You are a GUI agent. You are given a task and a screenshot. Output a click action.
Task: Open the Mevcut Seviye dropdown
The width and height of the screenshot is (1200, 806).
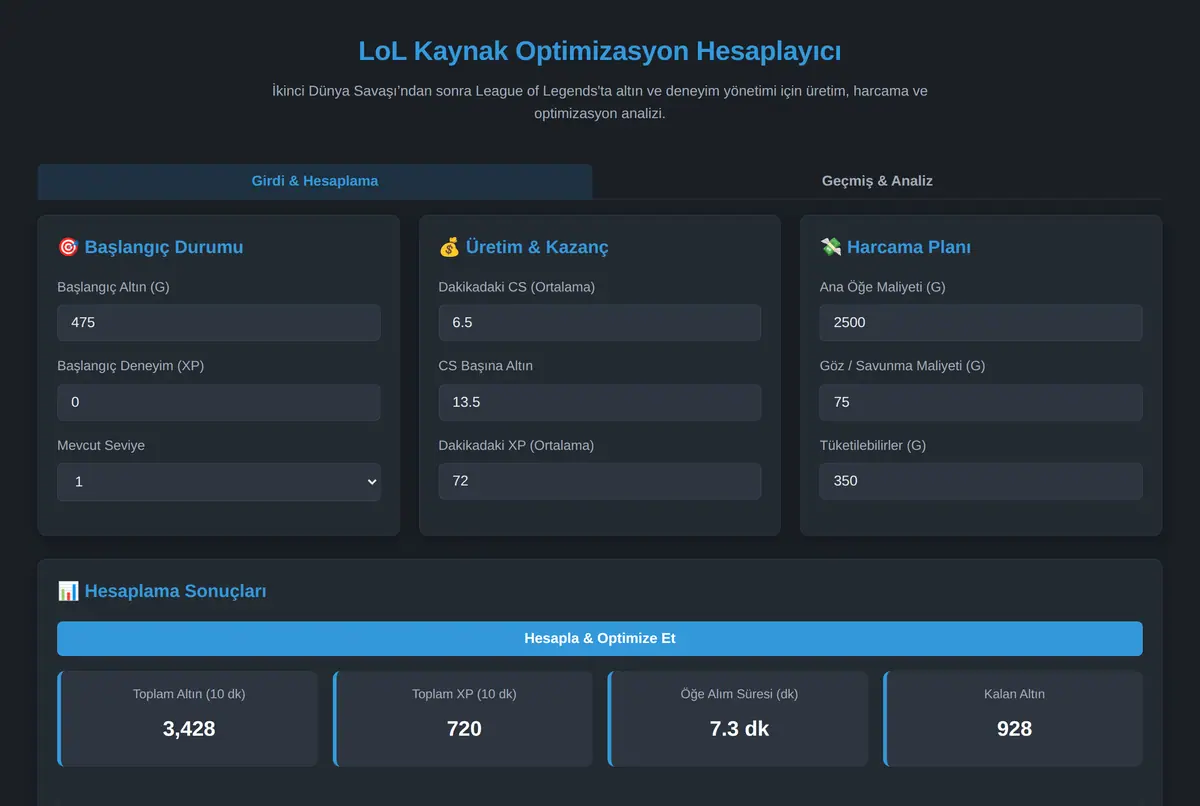(x=219, y=481)
